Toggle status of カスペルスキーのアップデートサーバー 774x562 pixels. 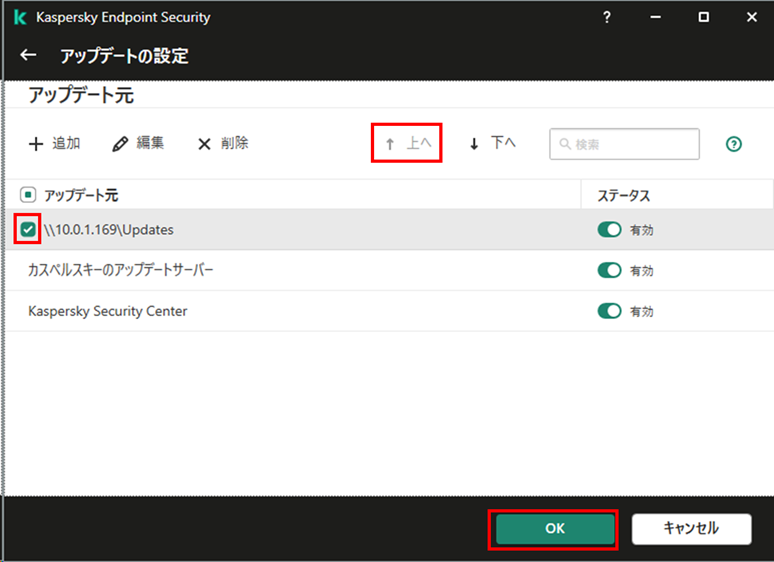pyautogui.click(x=609, y=270)
